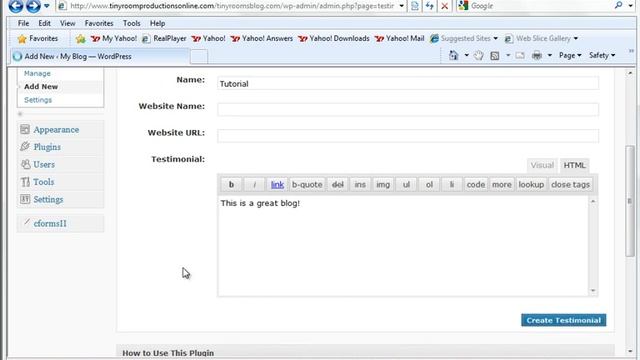Image resolution: width=640 pixels, height=360 pixels.
Task: Open Manage testimonials in sidebar
Action: (x=37, y=73)
